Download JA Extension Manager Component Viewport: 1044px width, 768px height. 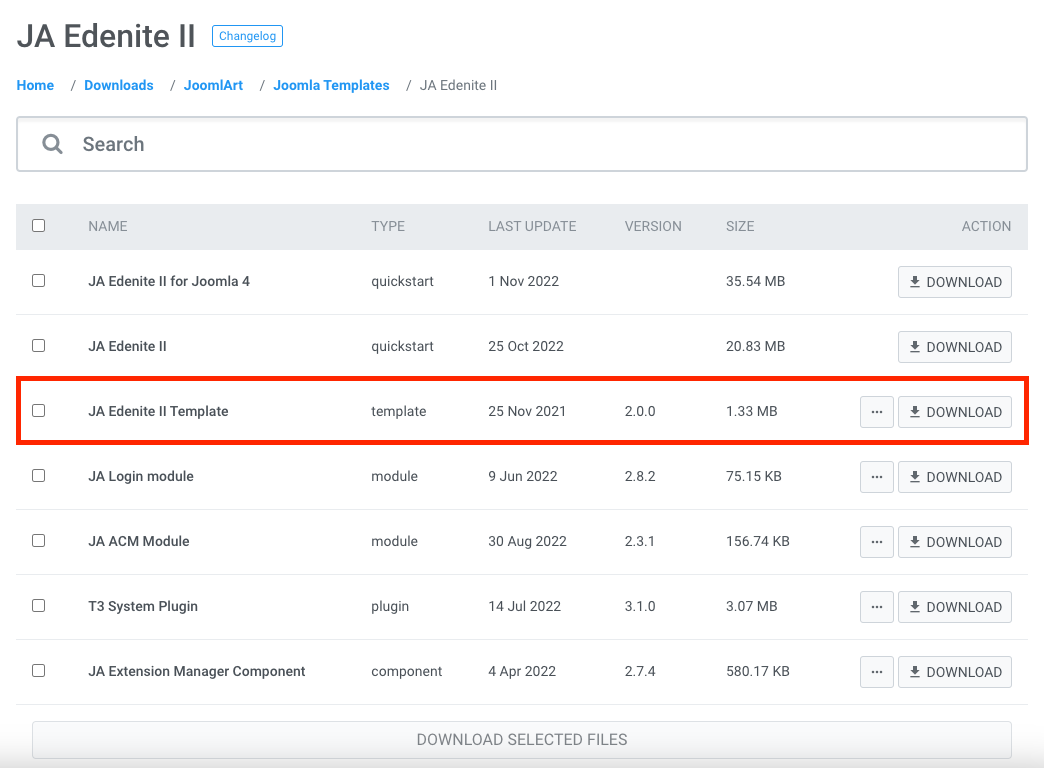(x=954, y=672)
